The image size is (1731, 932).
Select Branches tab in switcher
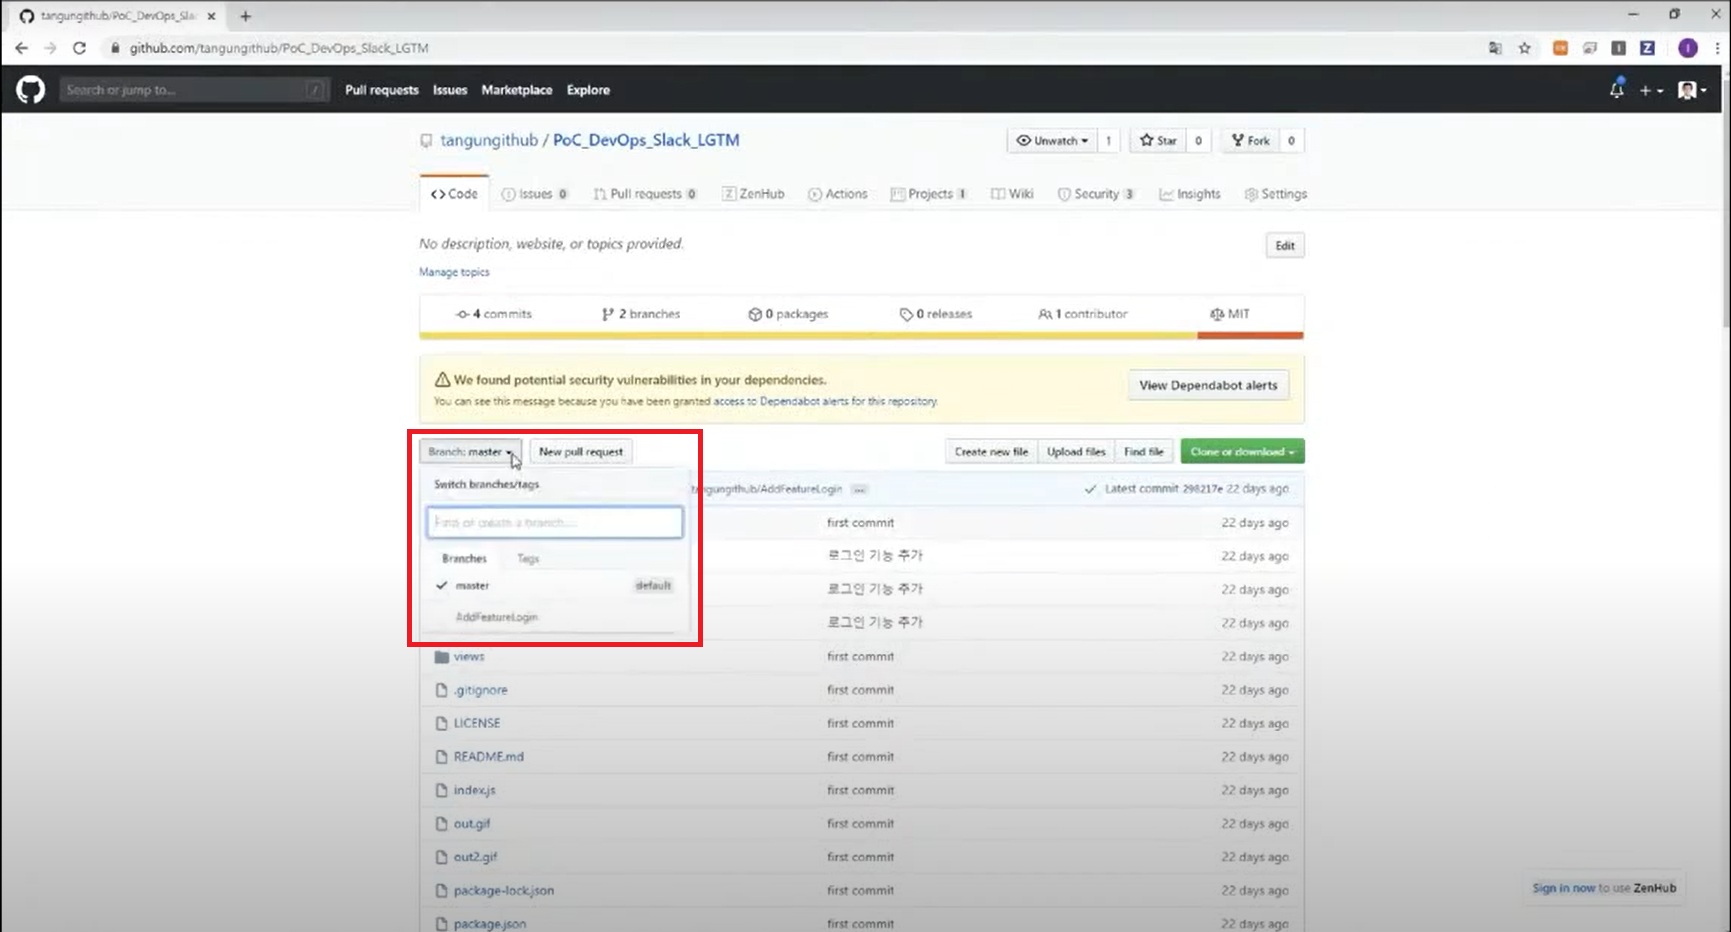[x=464, y=559]
